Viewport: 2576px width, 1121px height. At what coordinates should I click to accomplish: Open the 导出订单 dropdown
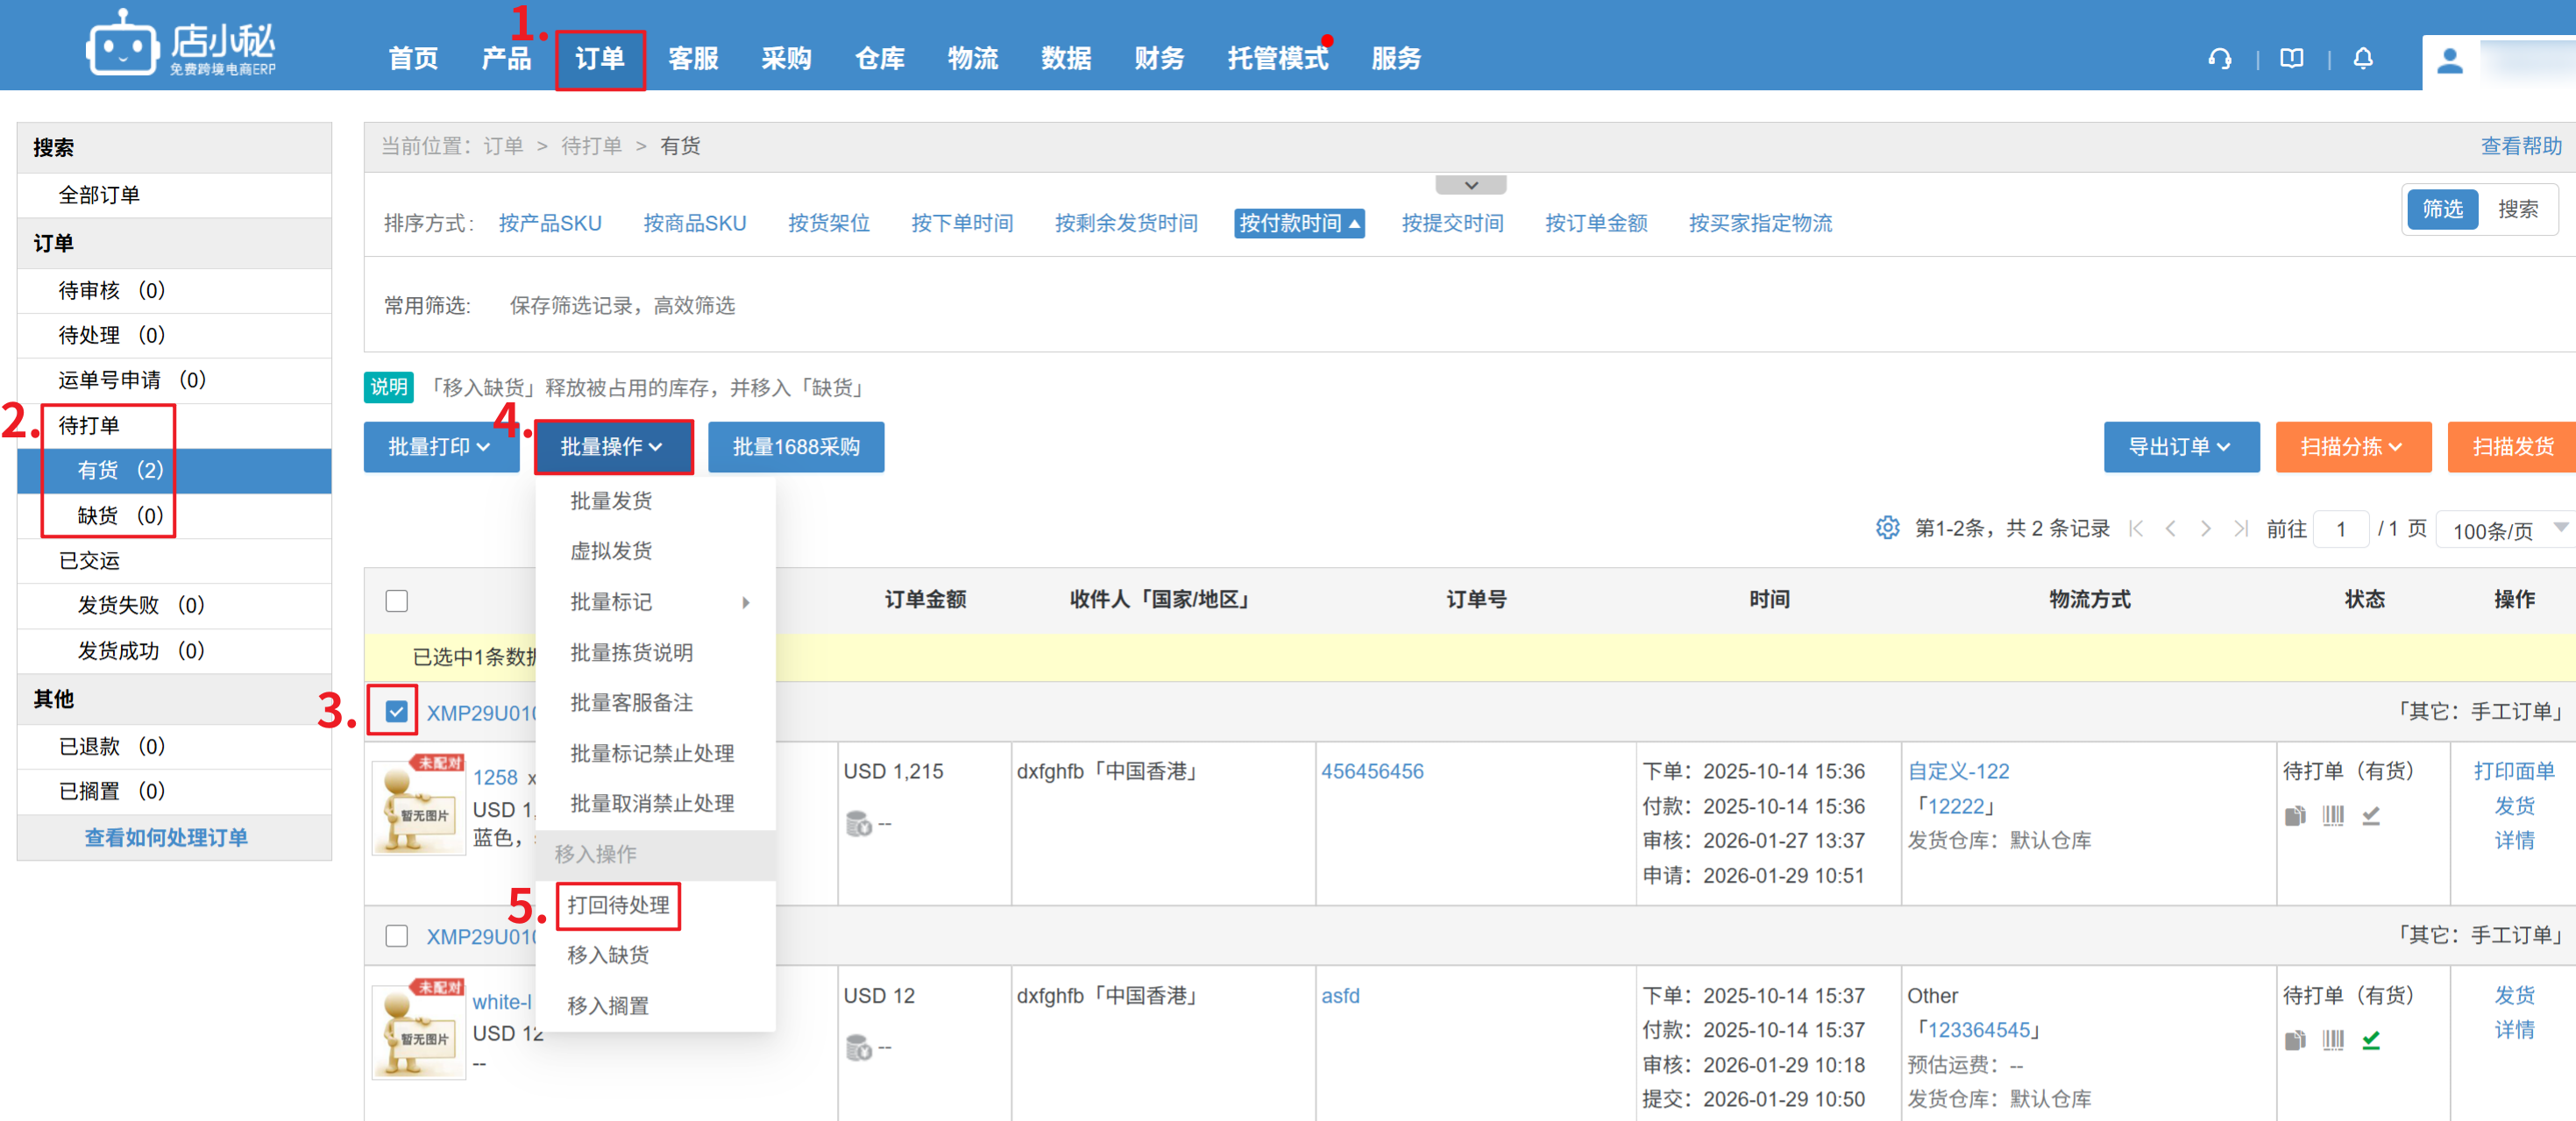pyautogui.click(x=2179, y=447)
